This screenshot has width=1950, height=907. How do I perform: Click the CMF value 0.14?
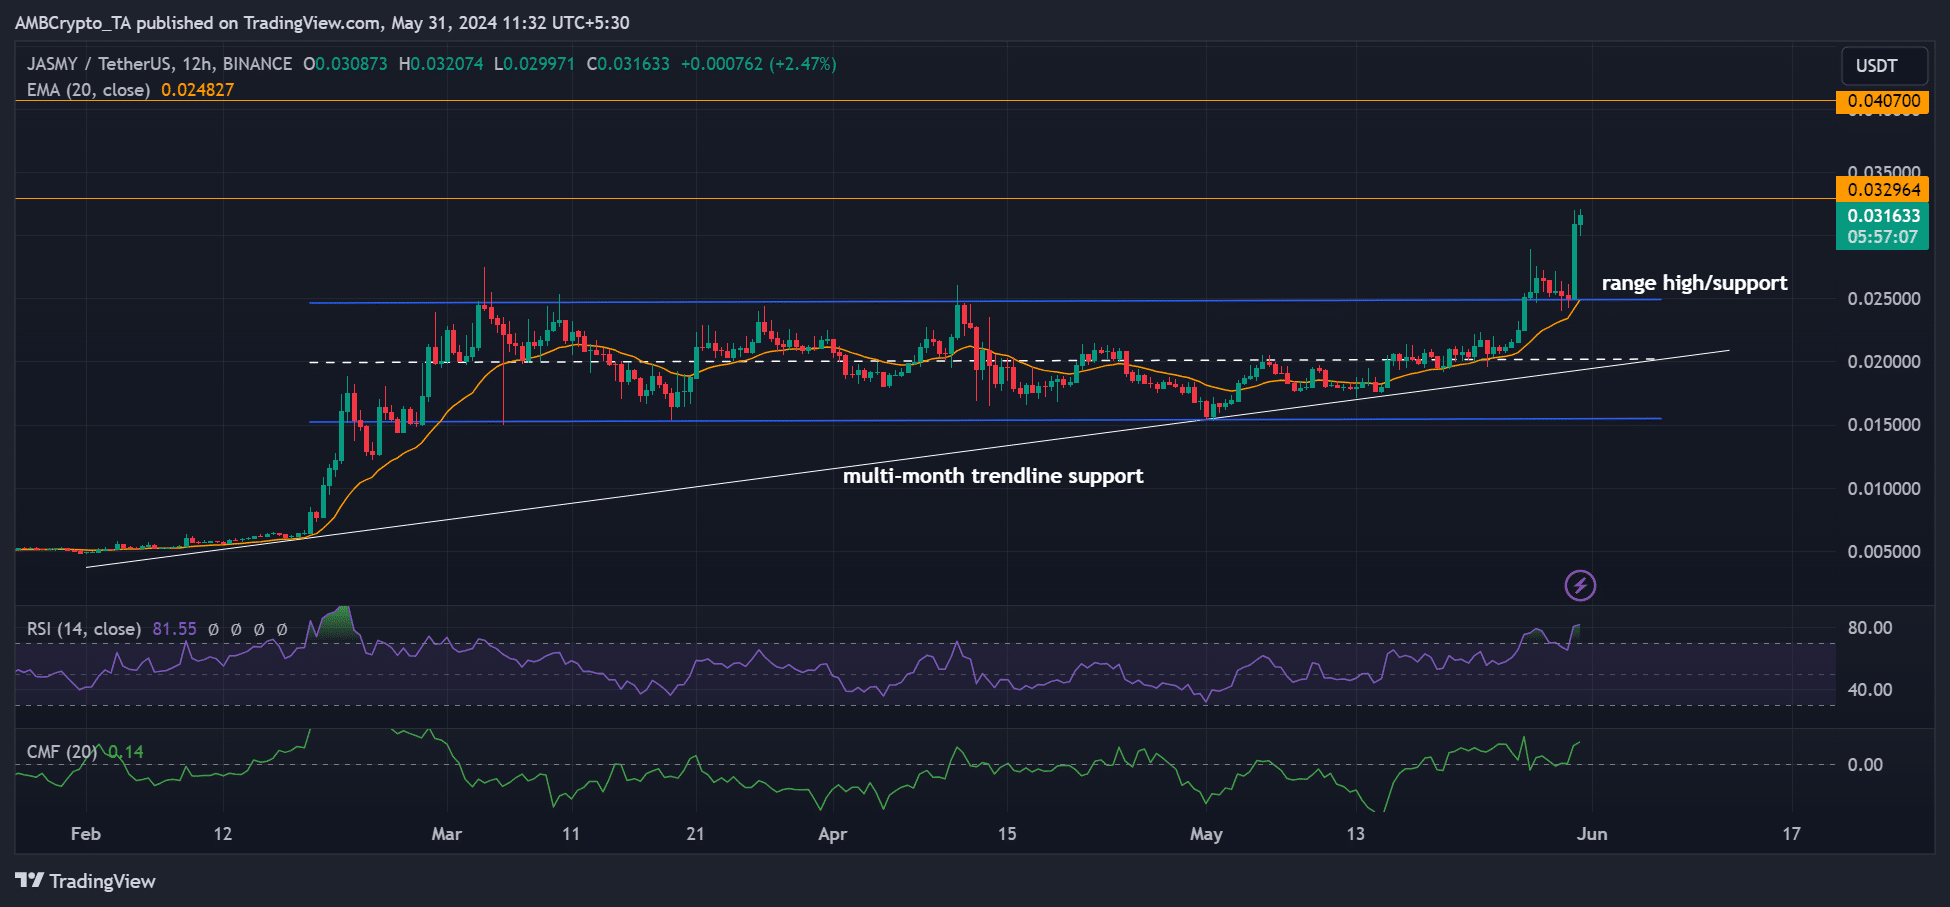(125, 752)
